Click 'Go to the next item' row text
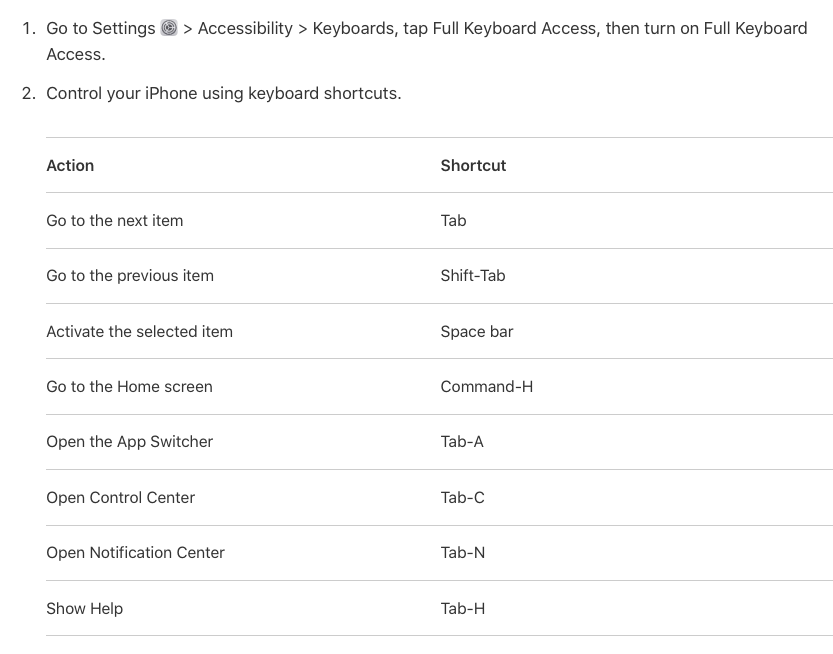The width and height of the screenshot is (833, 654). [x=114, y=220]
